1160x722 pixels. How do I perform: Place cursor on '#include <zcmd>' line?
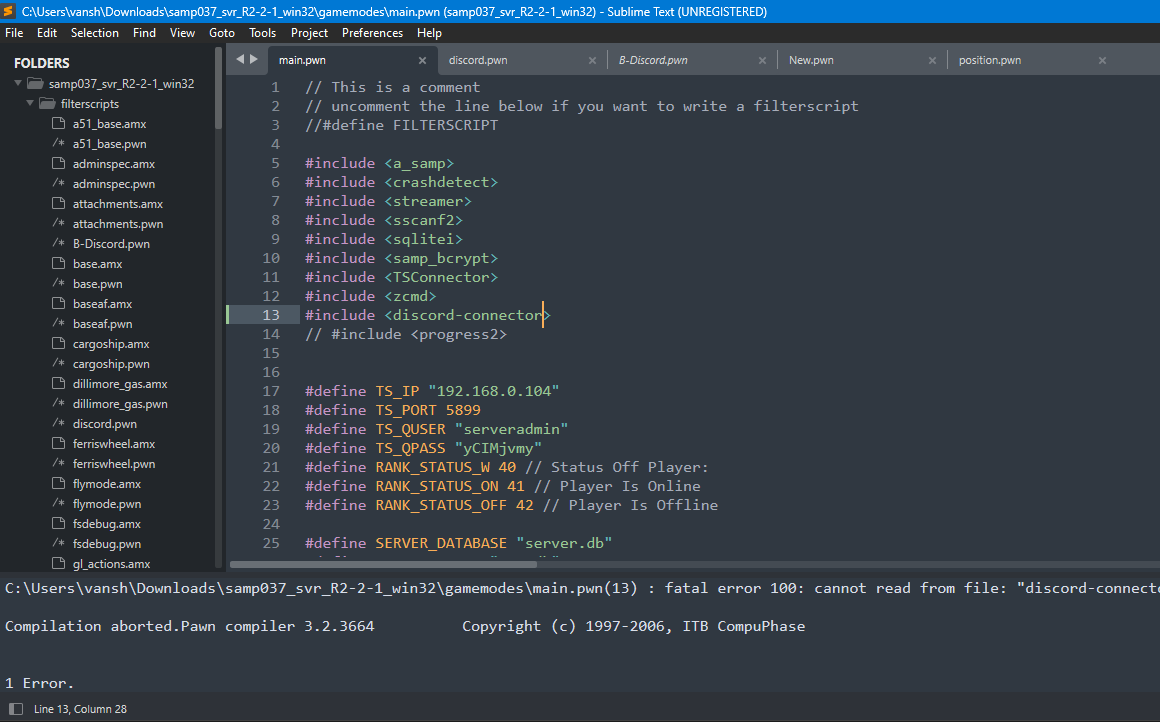point(371,296)
